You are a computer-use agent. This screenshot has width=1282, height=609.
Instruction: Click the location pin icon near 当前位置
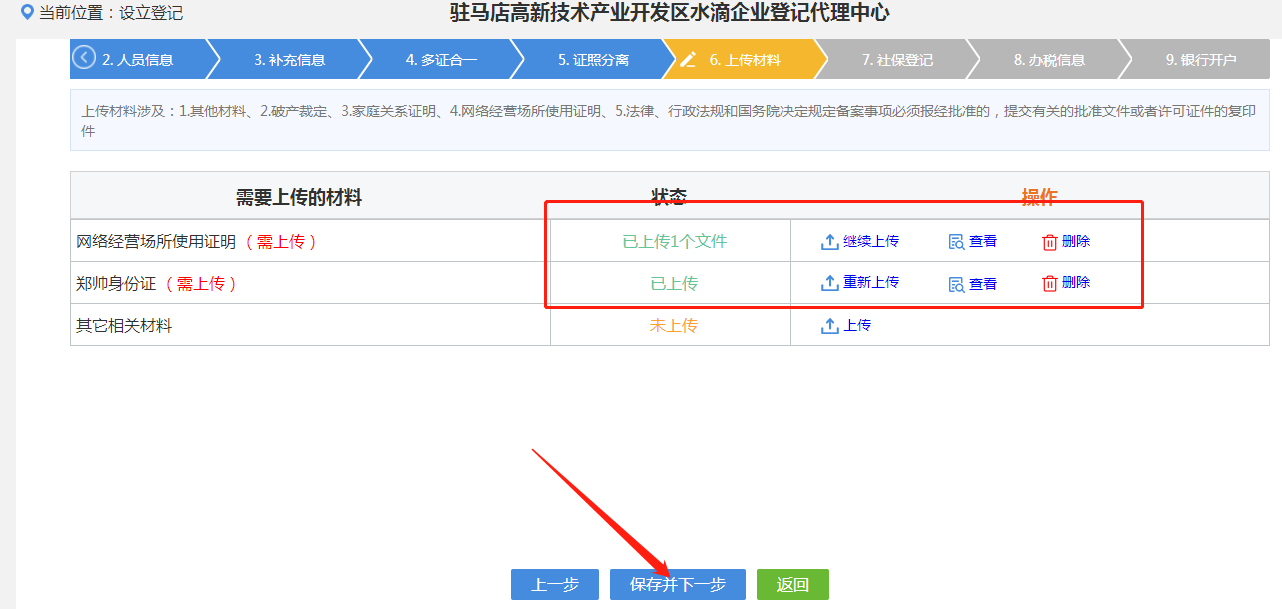(x=27, y=13)
